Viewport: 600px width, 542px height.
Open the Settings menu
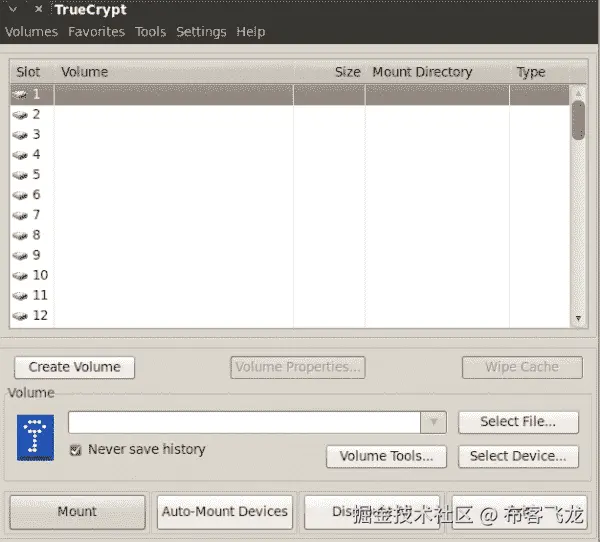click(201, 32)
